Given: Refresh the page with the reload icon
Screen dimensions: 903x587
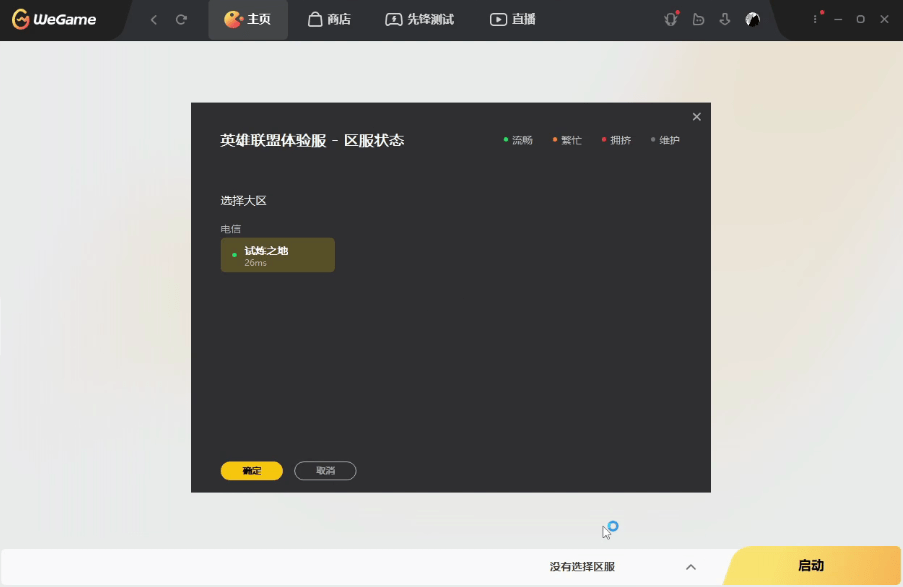Looking at the screenshot, I should (x=181, y=20).
